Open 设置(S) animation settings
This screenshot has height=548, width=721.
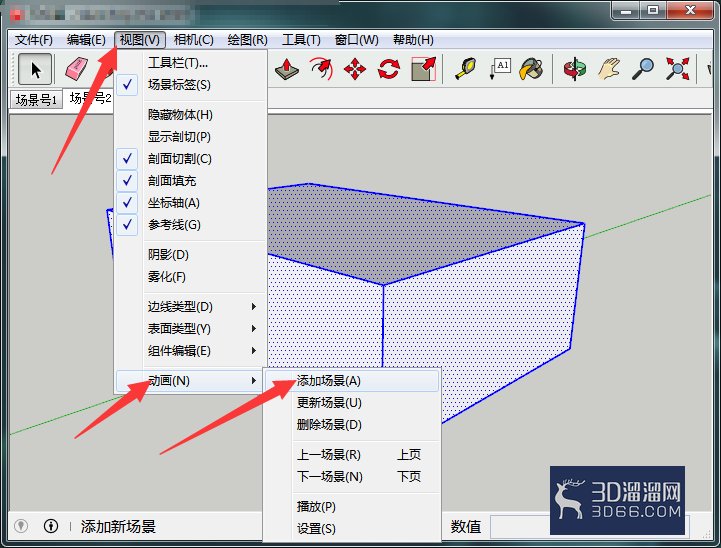point(352,529)
